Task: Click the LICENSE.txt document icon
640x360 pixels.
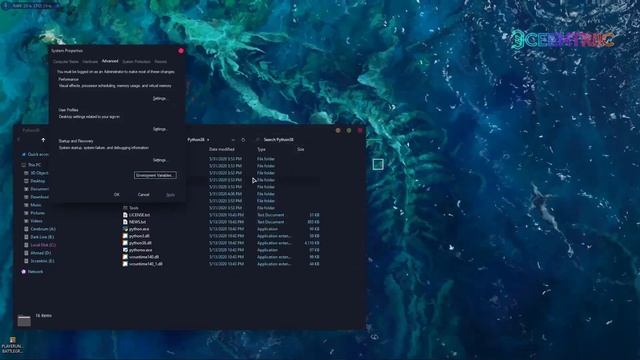Action: [x=125, y=215]
